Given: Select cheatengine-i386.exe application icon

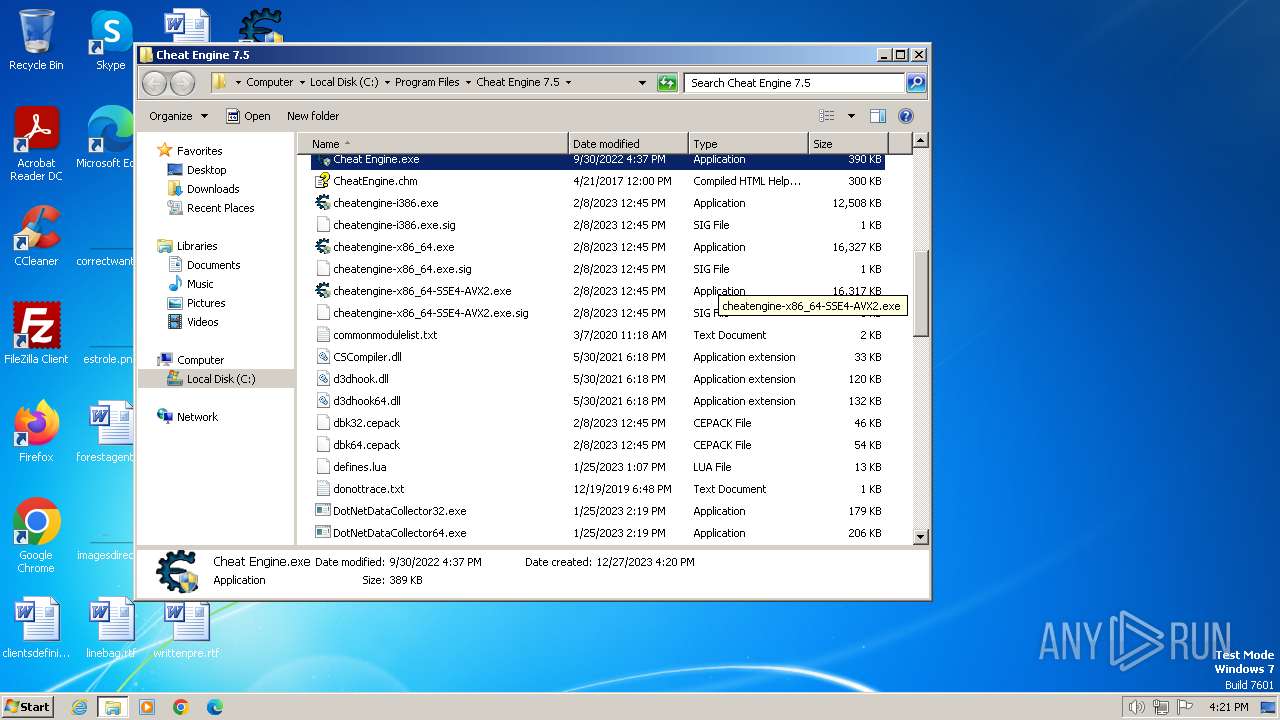Looking at the screenshot, I should [x=322, y=203].
